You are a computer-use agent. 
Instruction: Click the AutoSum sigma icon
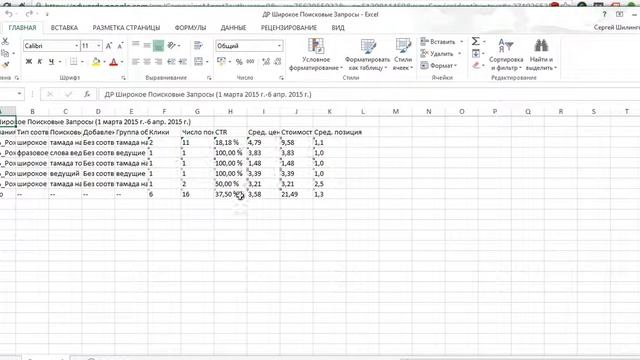pos(476,41)
